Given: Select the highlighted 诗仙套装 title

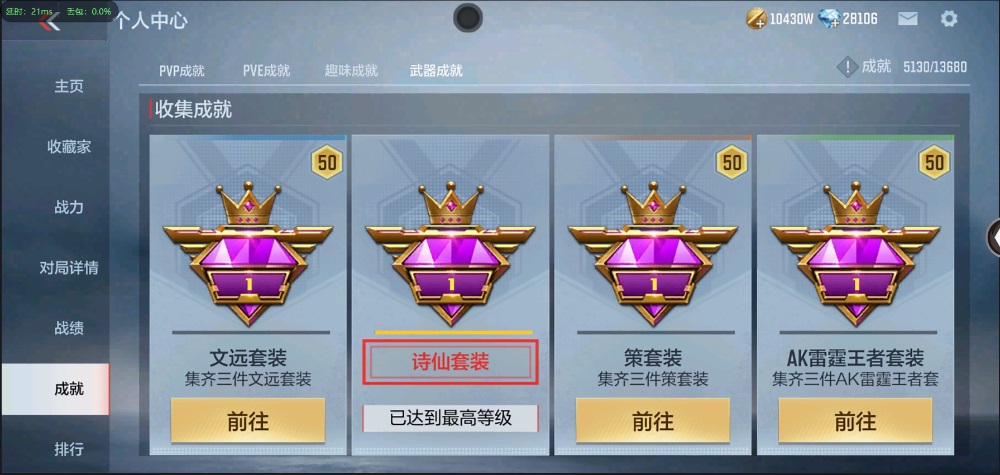Looking at the screenshot, I should tap(450, 362).
